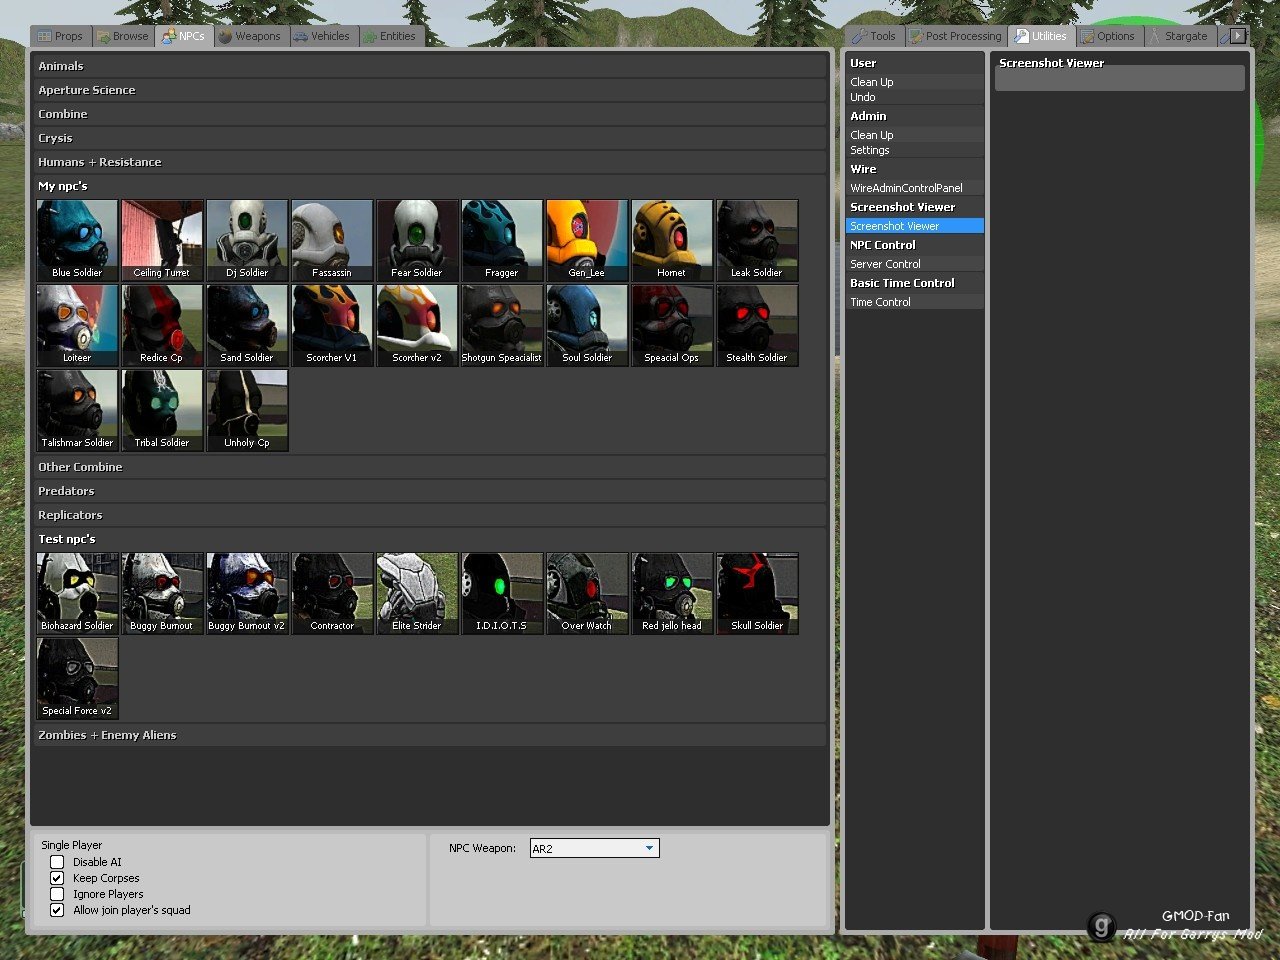This screenshot has height=960, width=1280.
Task: Enable the Disable AI checkbox
Action: click(x=57, y=862)
